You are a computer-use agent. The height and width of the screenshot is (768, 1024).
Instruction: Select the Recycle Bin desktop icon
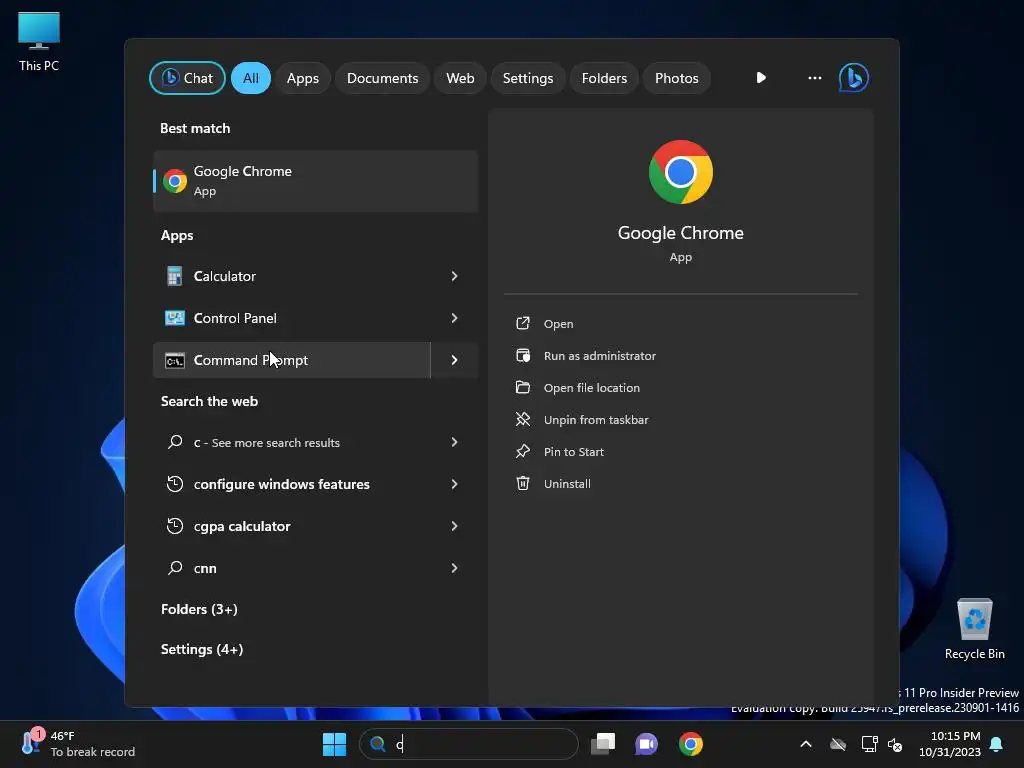tap(974, 630)
